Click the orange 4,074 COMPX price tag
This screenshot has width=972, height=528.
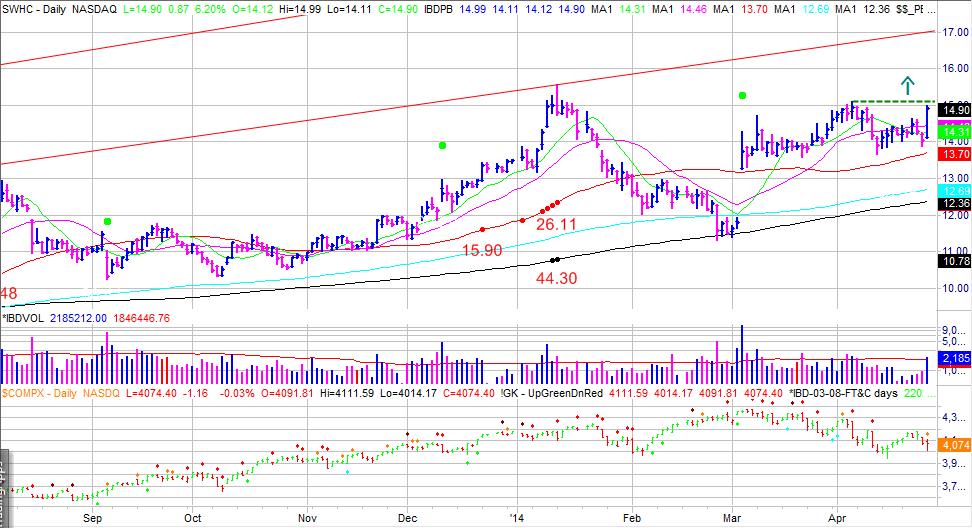955,445
